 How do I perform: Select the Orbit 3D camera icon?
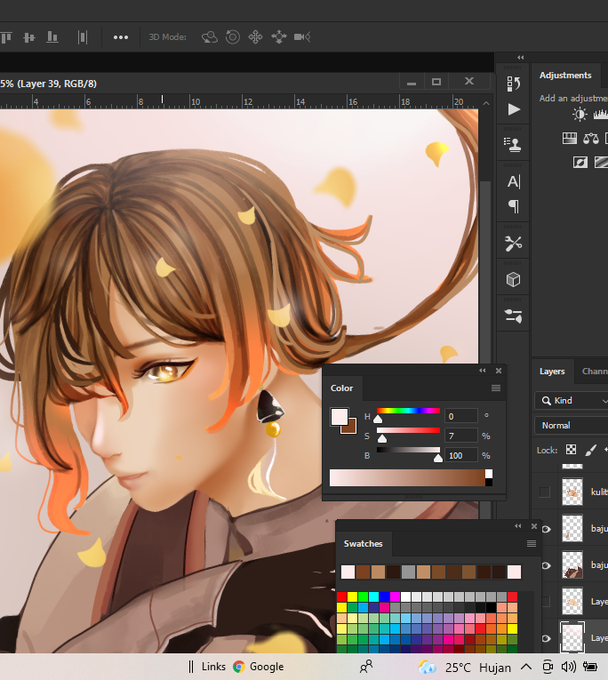(x=209, y=37)
